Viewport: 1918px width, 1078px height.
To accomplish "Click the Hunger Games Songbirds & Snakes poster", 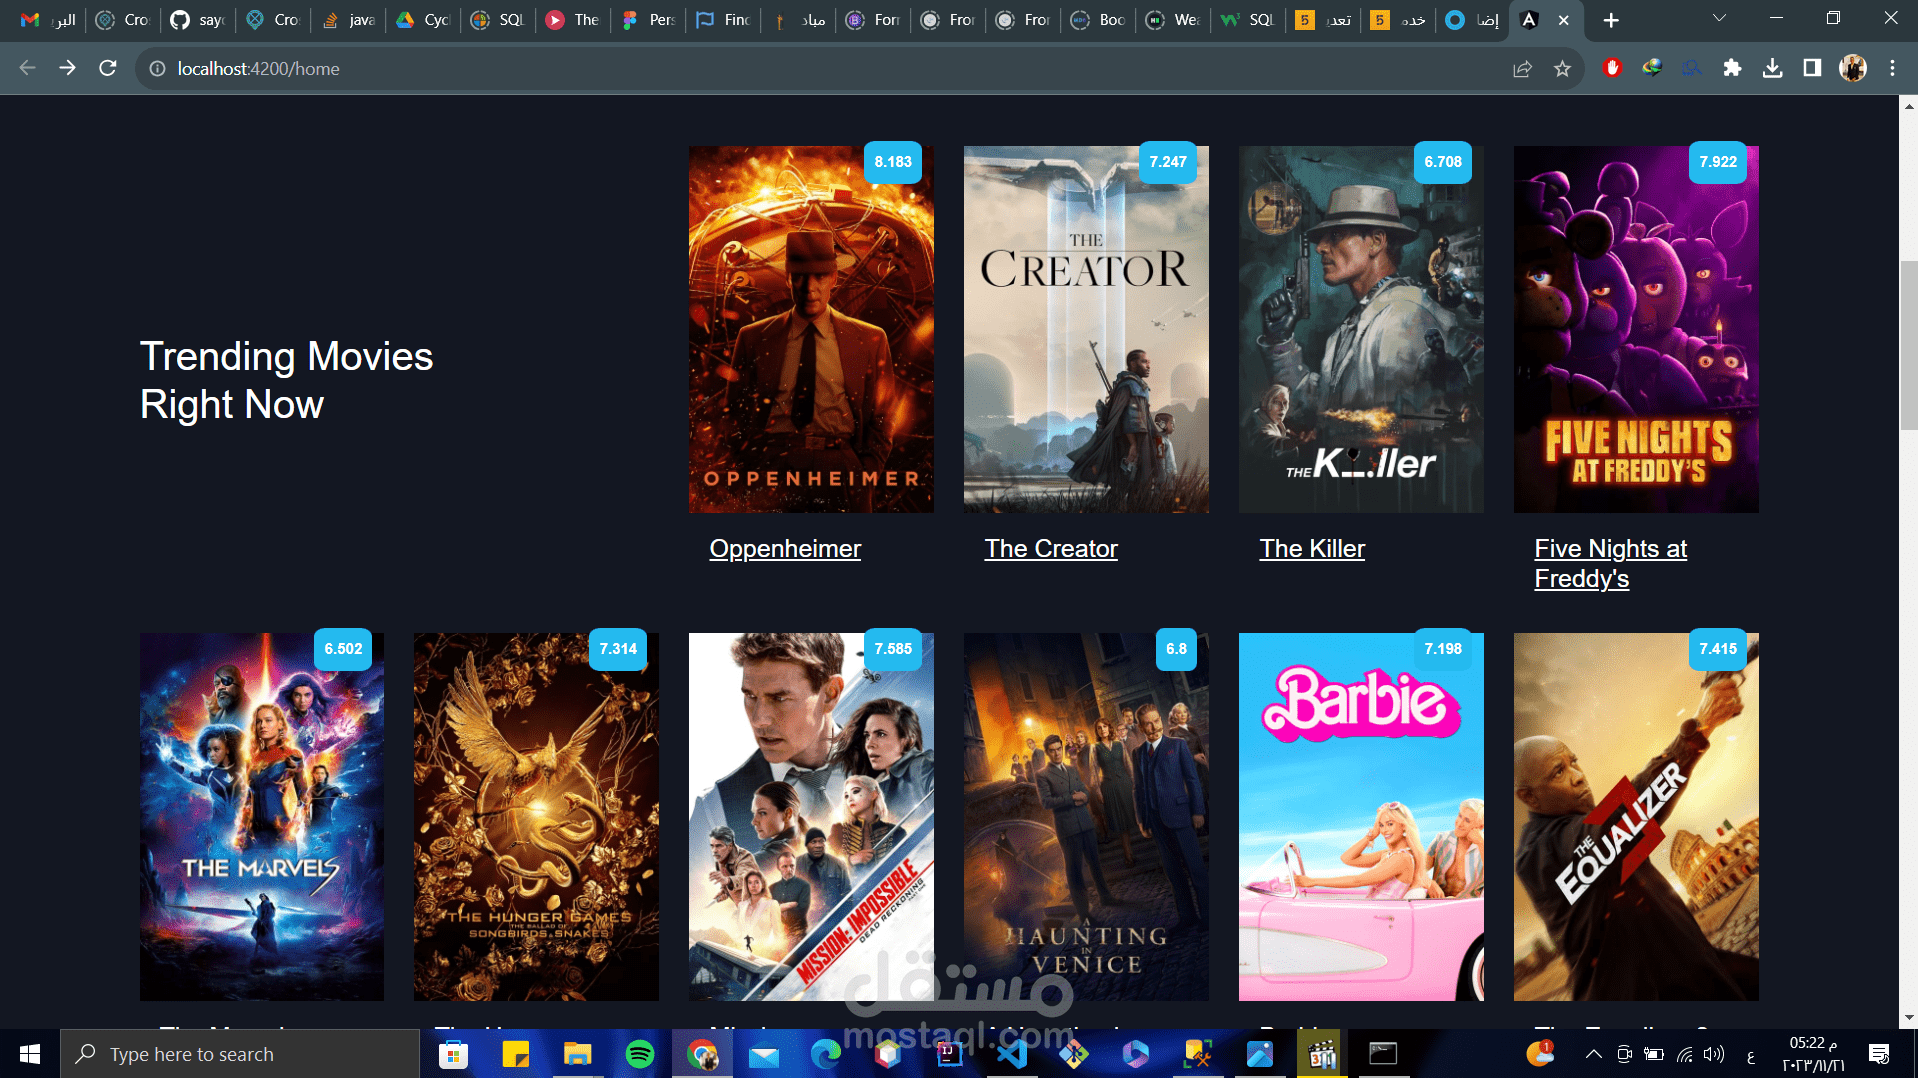I will pos(536,817).
